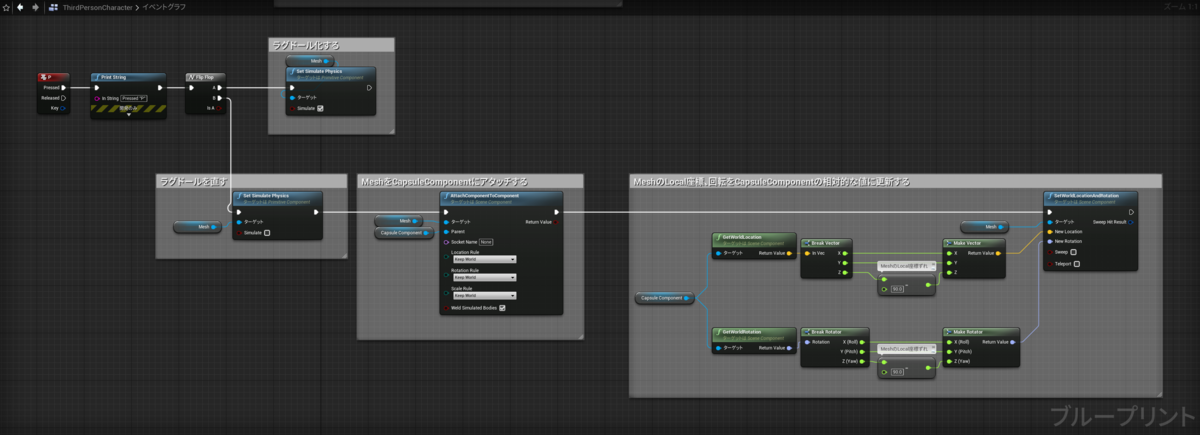
Task: Open the Scale Rule dropdown
Action: click(484, 295)
